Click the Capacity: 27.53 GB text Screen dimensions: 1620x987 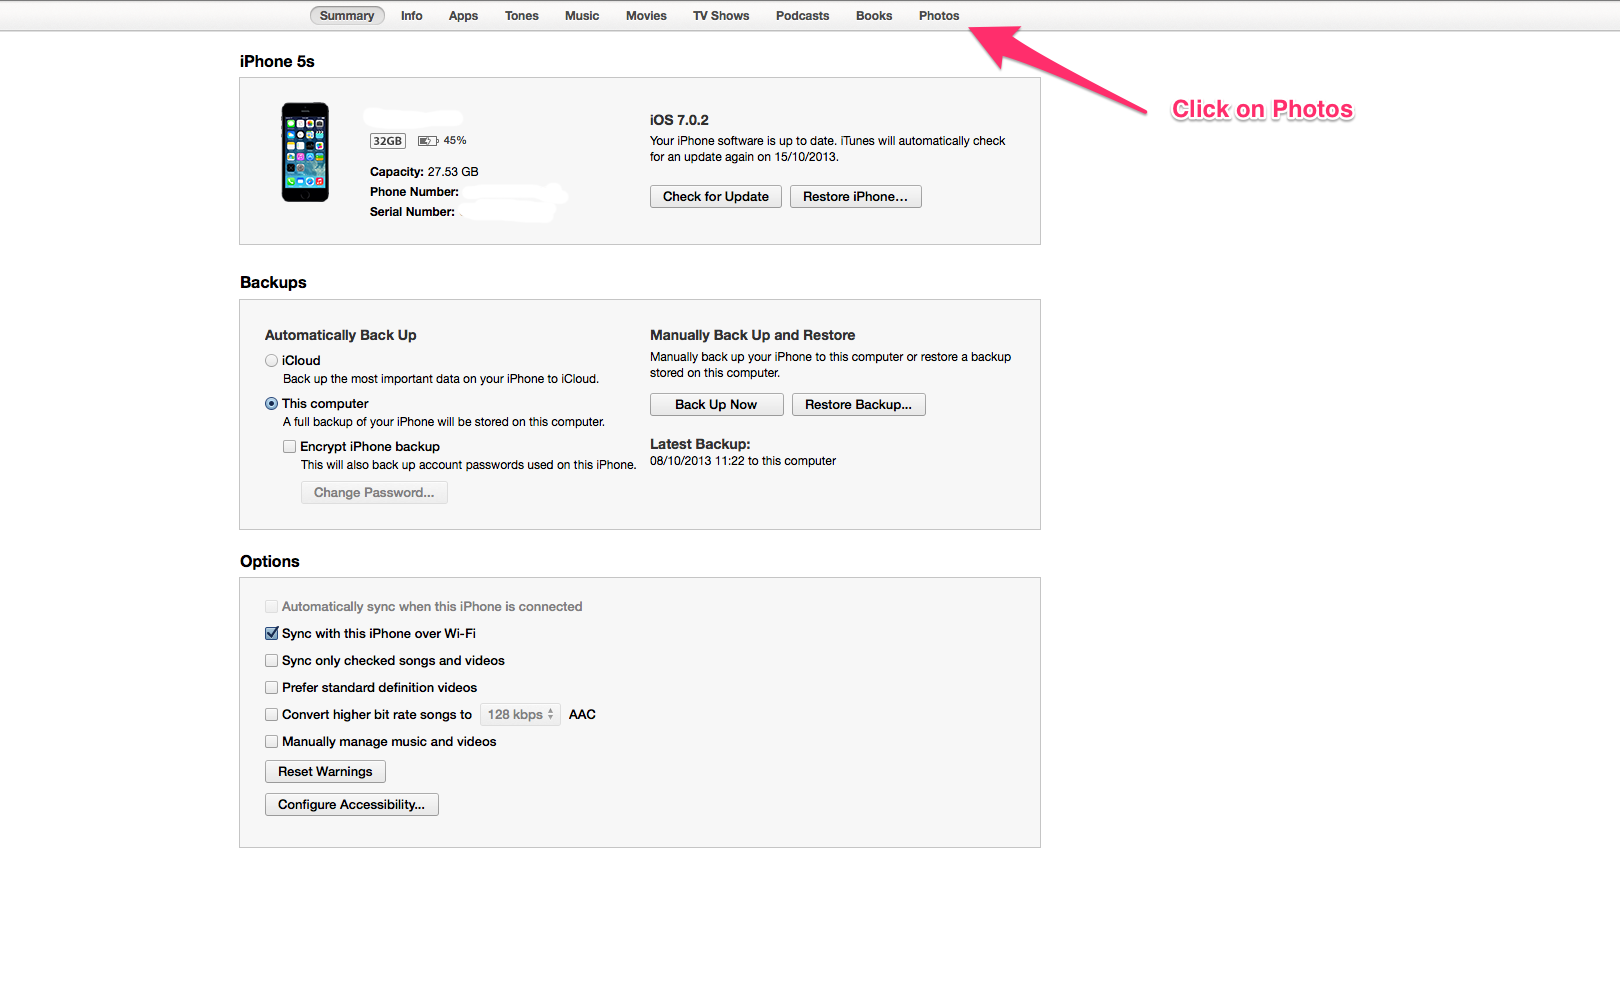click(x=424, y=172)
